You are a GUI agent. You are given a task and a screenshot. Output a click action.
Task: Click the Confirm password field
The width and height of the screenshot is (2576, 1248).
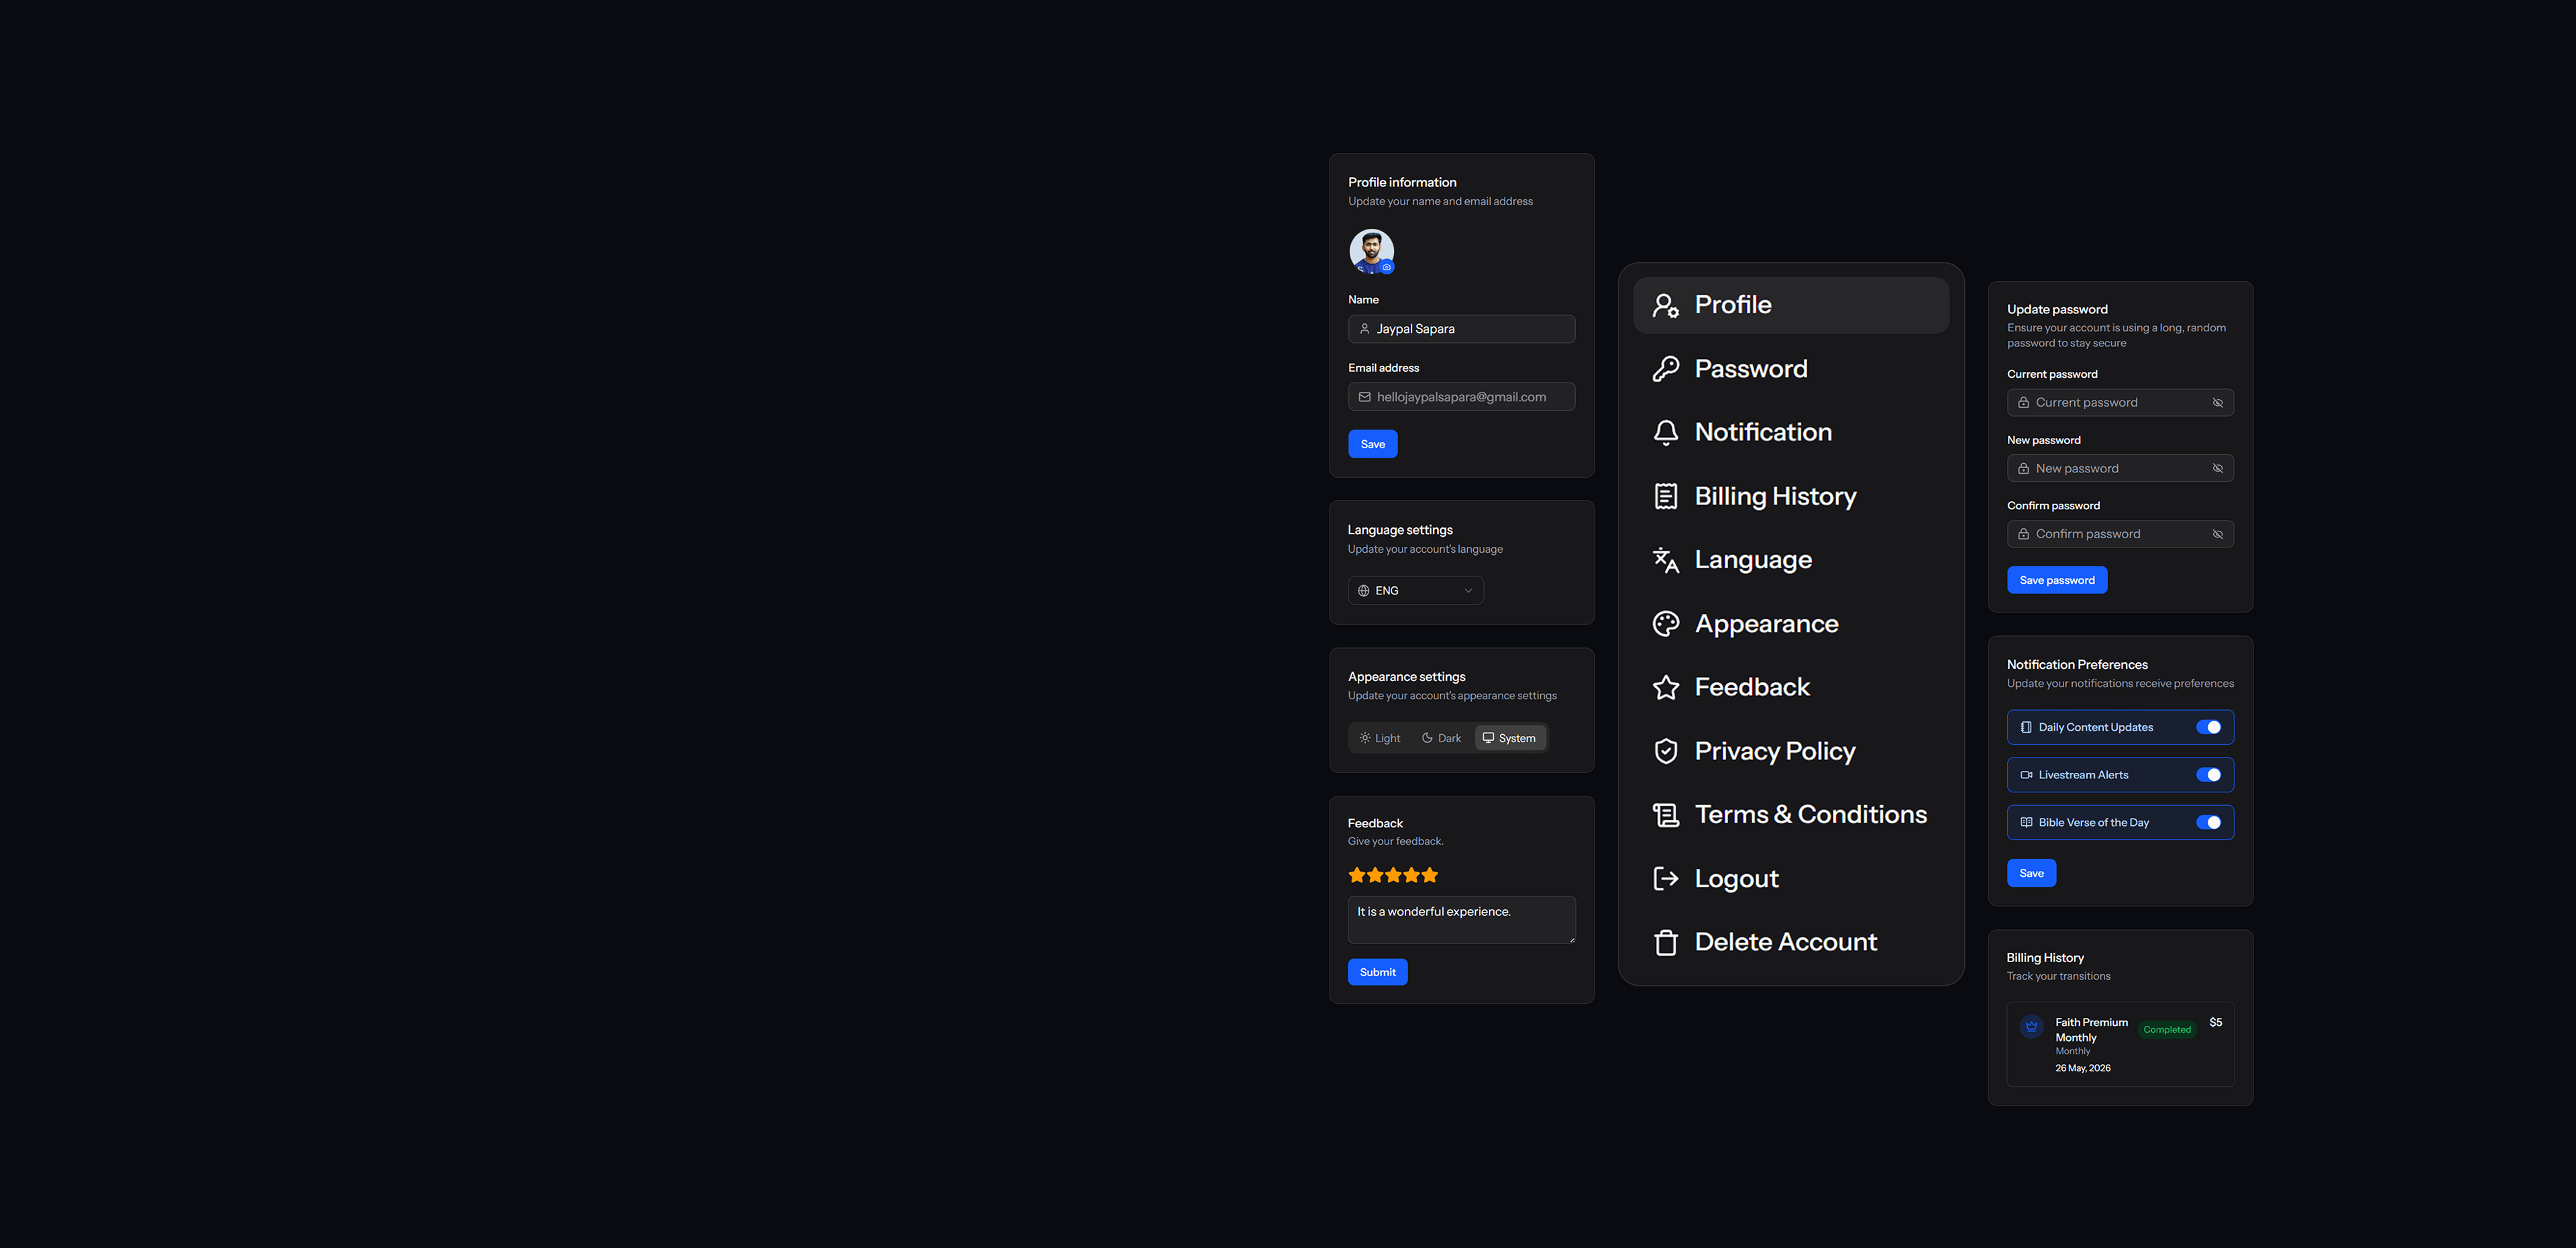[2120, 534]
